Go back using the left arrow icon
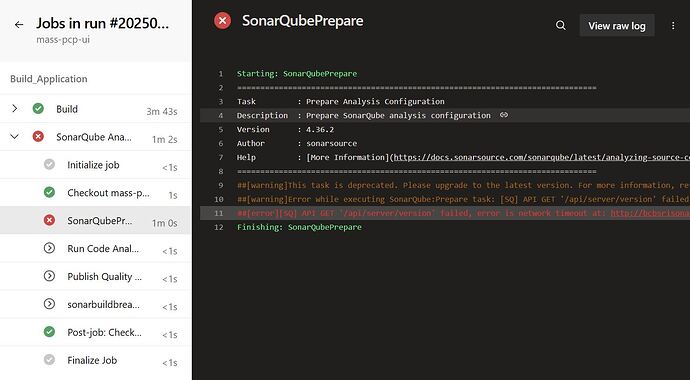 coord(18,25)
